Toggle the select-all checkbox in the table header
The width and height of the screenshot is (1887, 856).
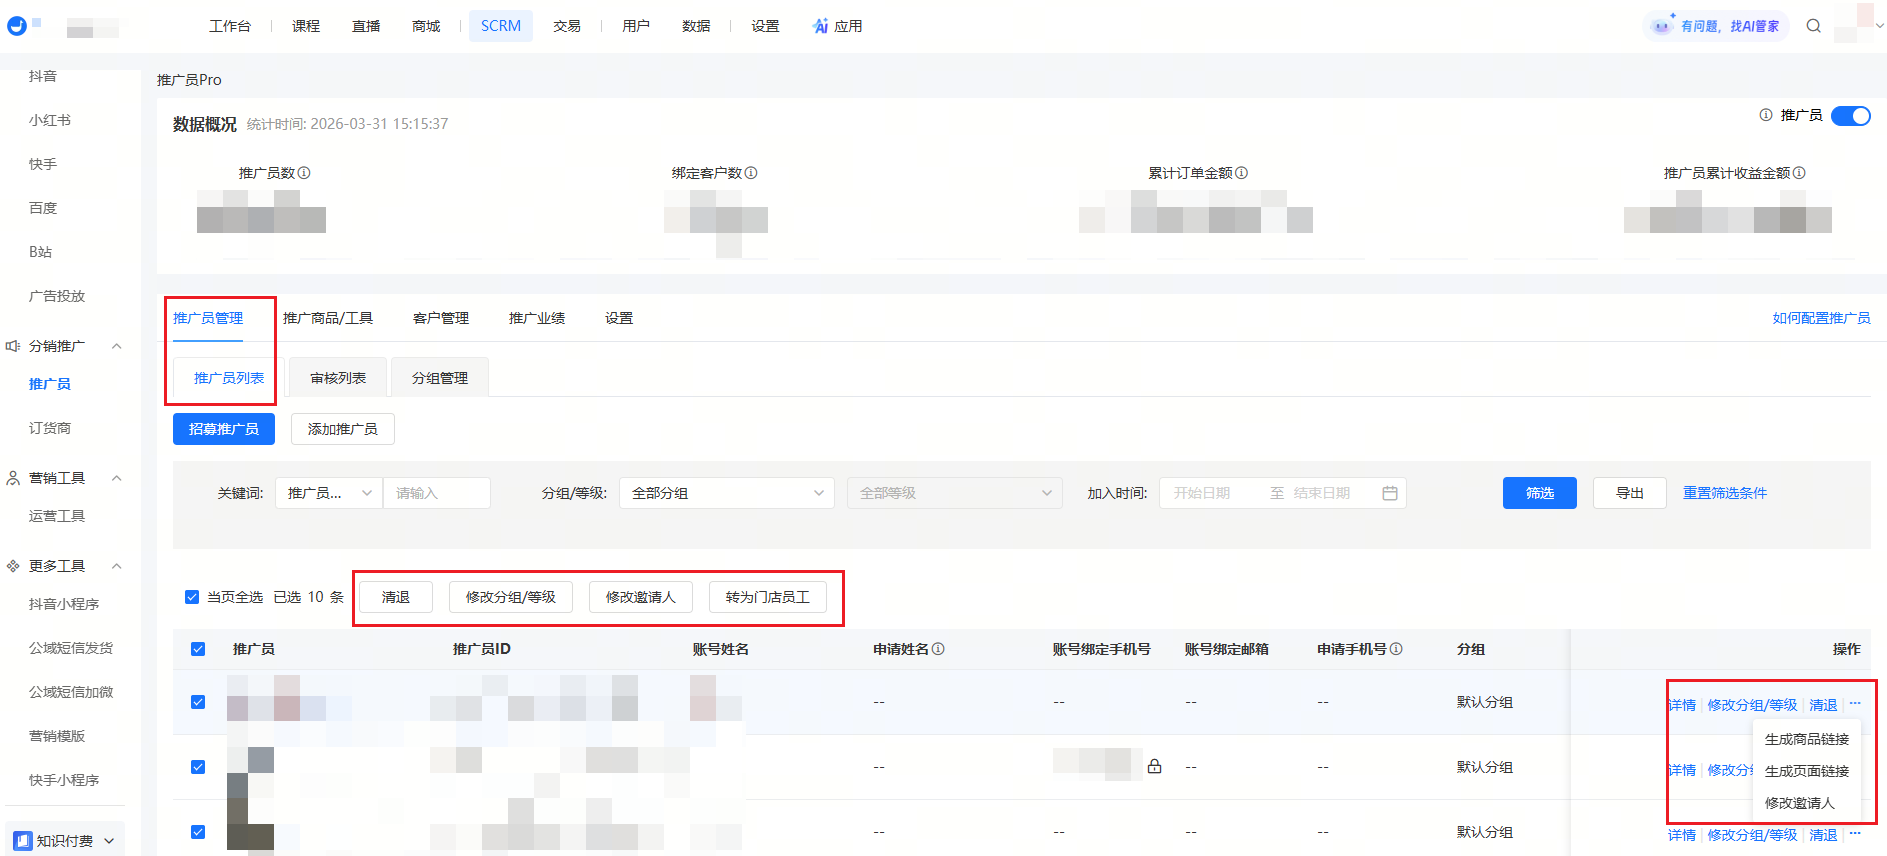tap(198, 649)
